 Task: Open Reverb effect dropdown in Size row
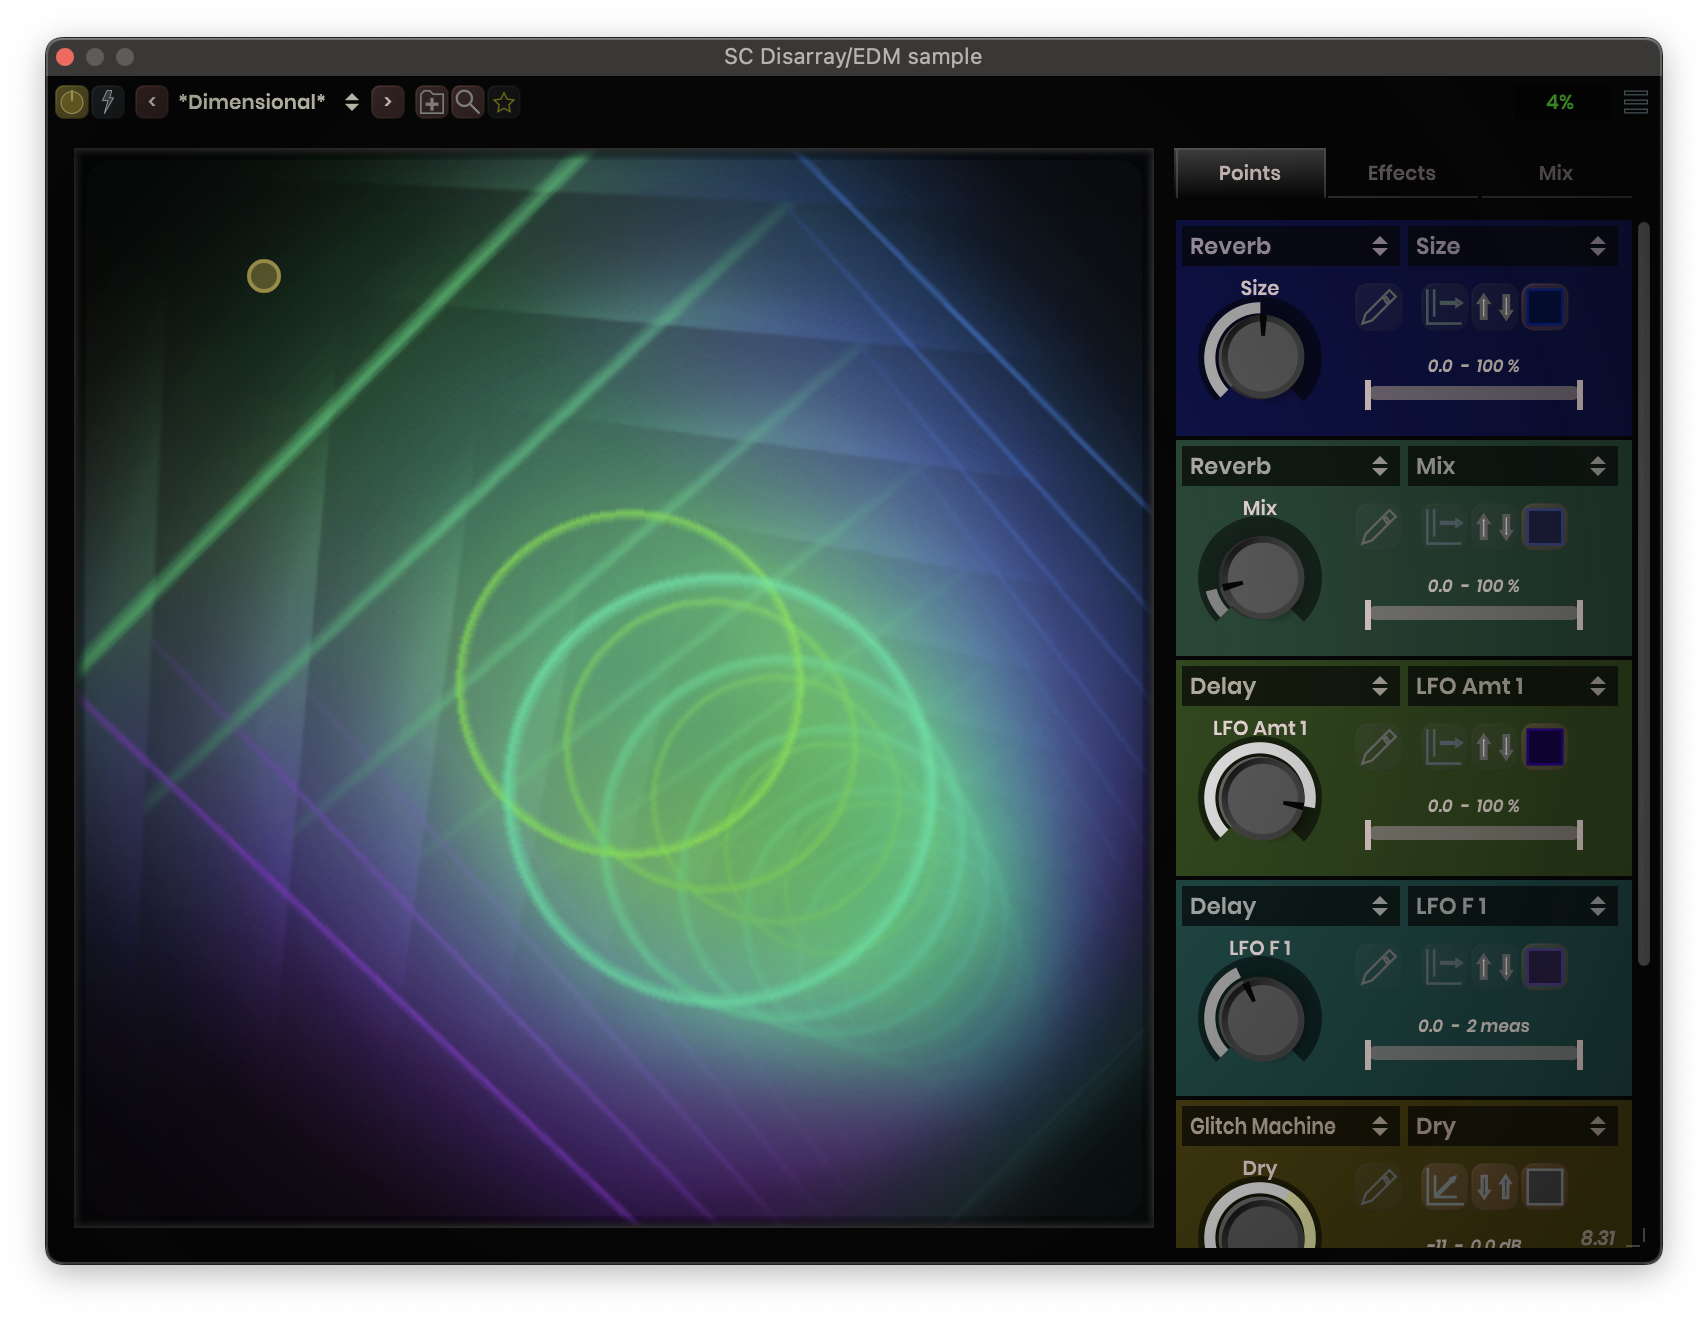click(x=1289, y=246)
